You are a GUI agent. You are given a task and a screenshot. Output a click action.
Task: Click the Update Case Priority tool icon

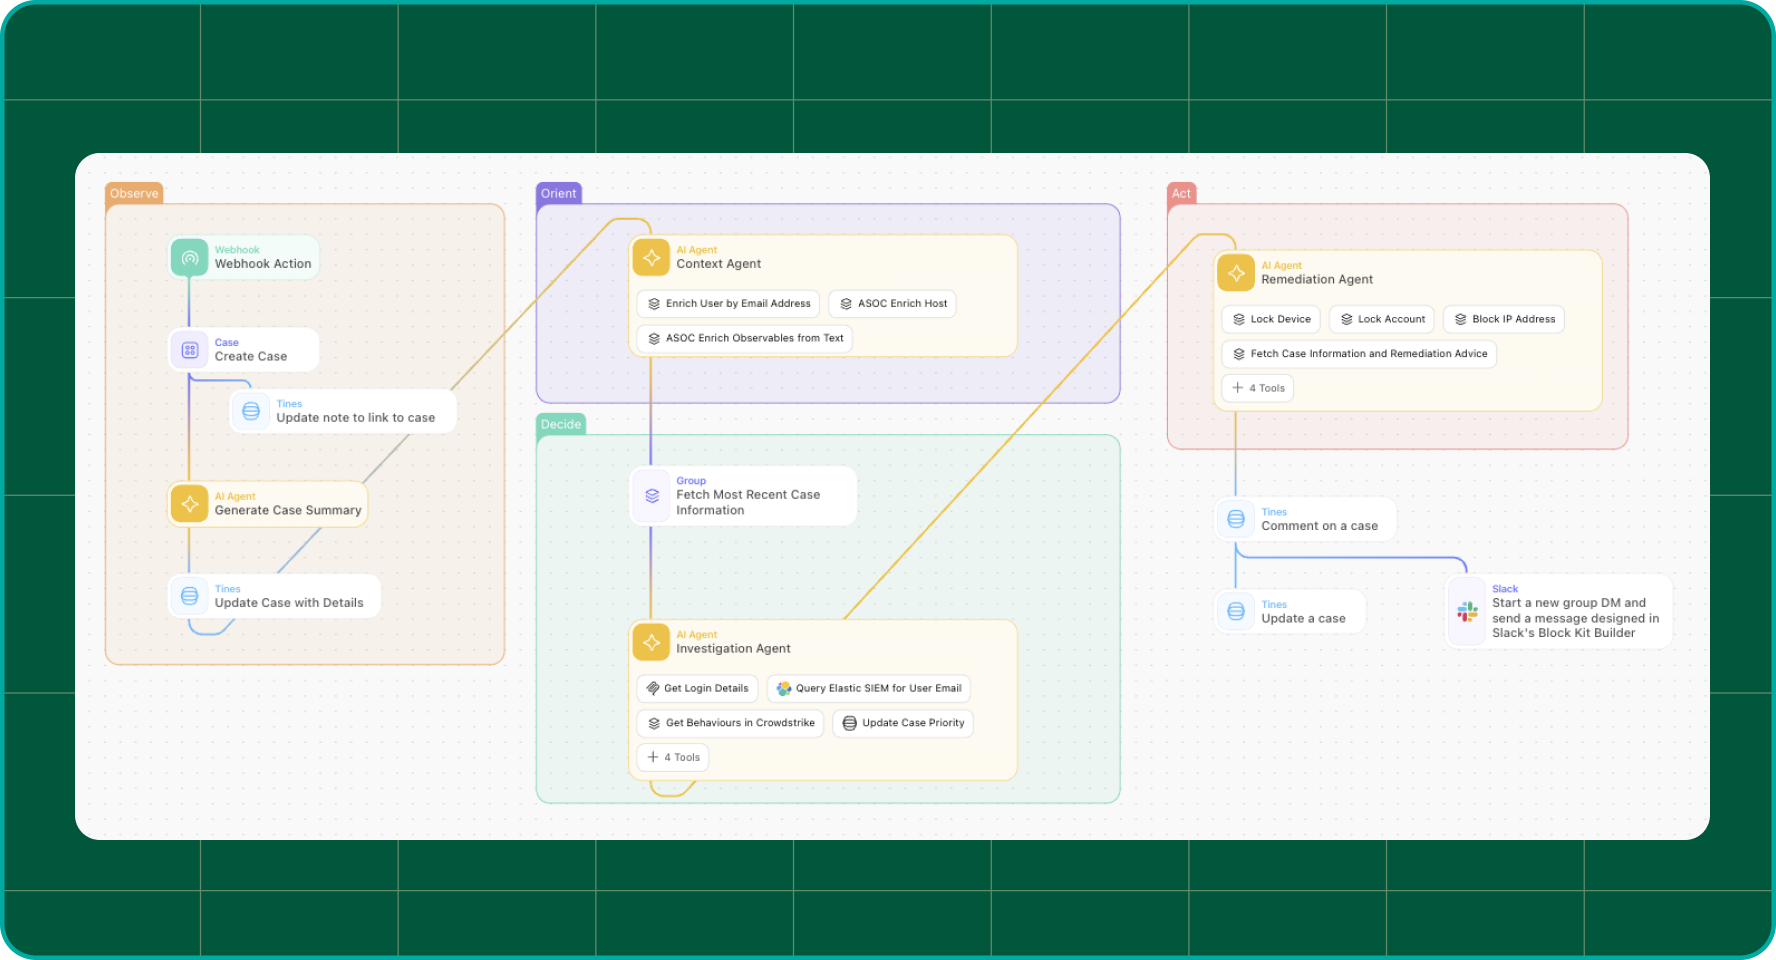point(850,723)
